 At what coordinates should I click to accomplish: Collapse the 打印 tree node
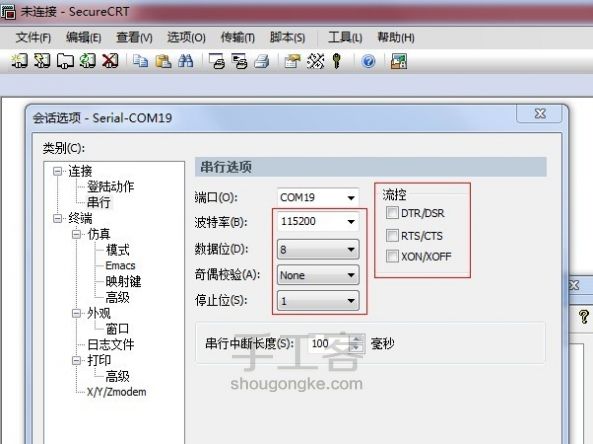pos(76,360)
